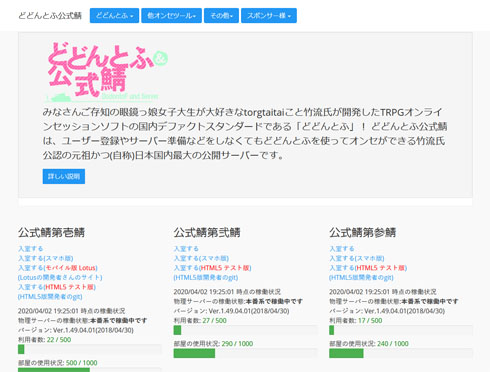Open 入室する(HTML5 テスト版) under 公式鯖第壱鯖
This screenshot has width=490, height=372.
point(57,287)
